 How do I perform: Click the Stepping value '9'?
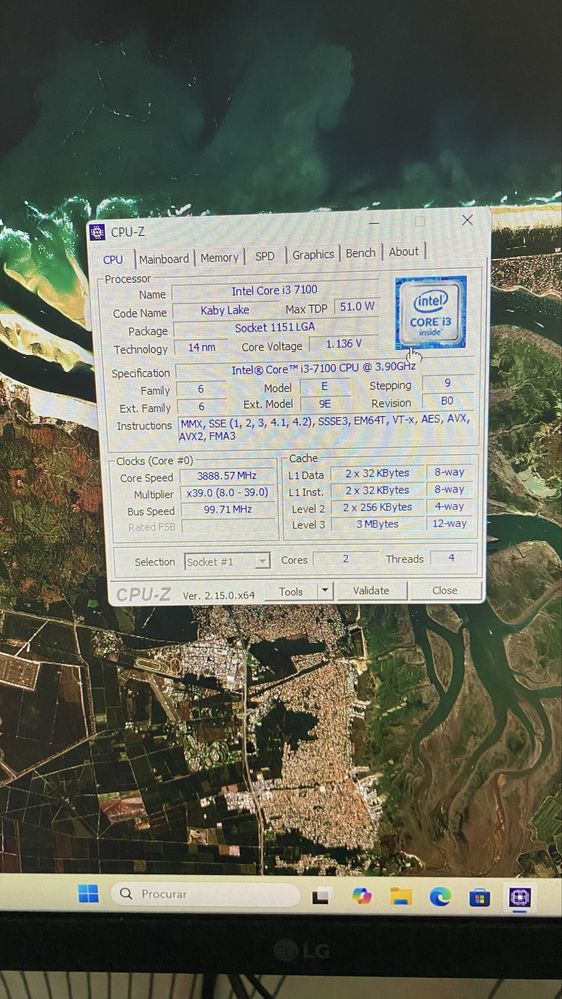point(448,384)
